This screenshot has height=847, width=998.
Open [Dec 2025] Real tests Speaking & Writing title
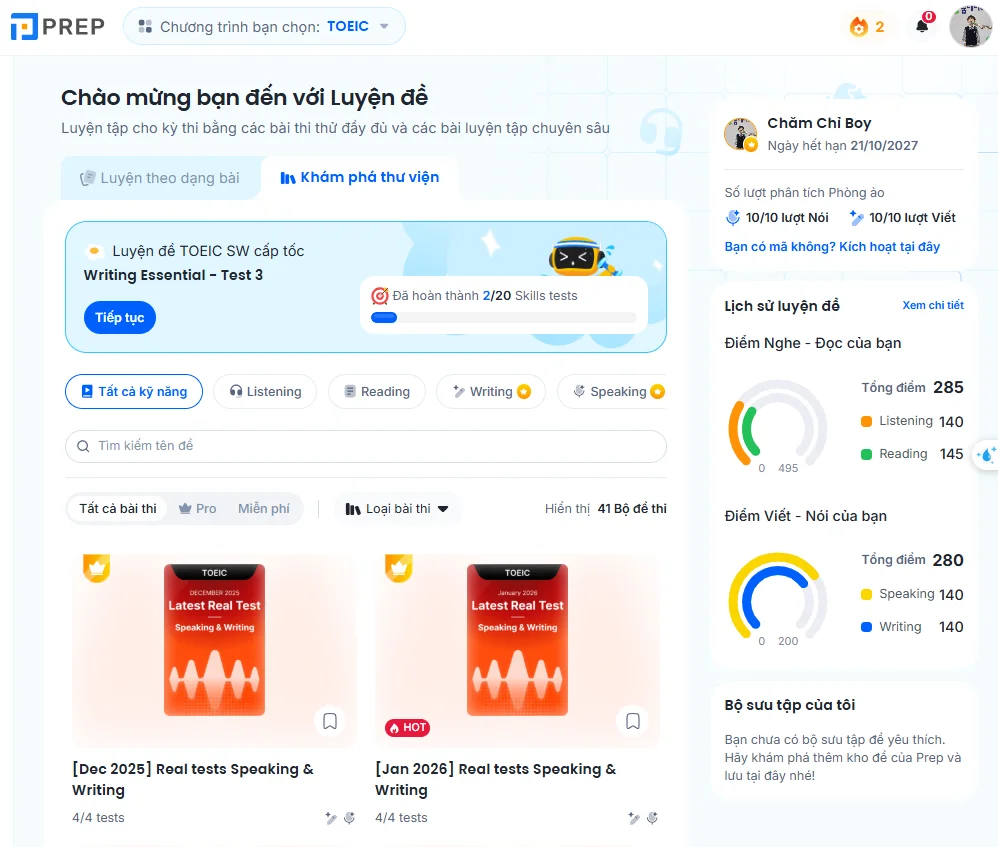(193, 780)
